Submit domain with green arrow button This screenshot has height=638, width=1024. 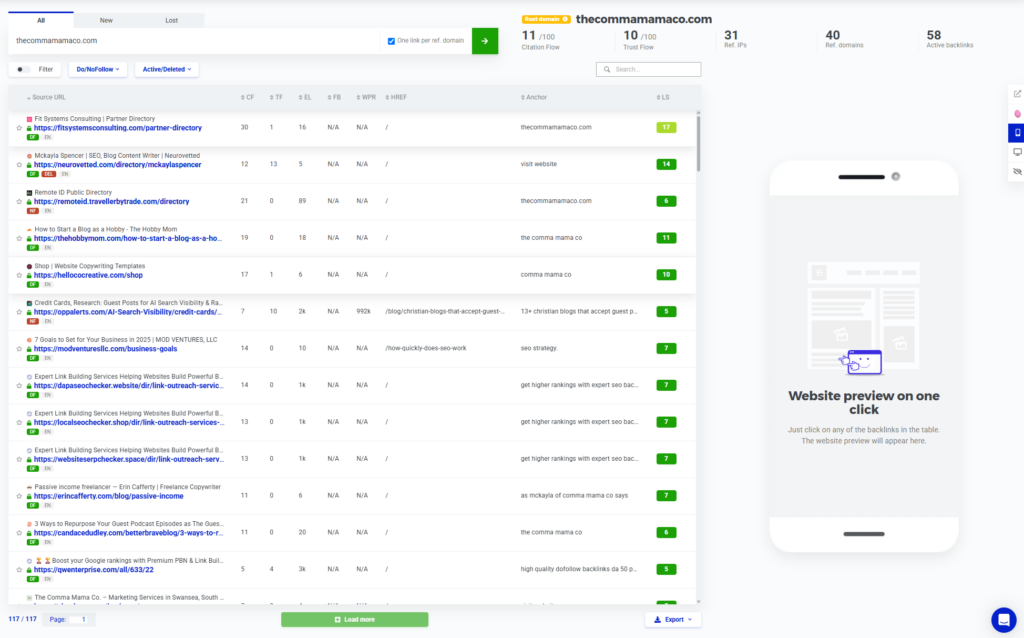tap(485, 40)
